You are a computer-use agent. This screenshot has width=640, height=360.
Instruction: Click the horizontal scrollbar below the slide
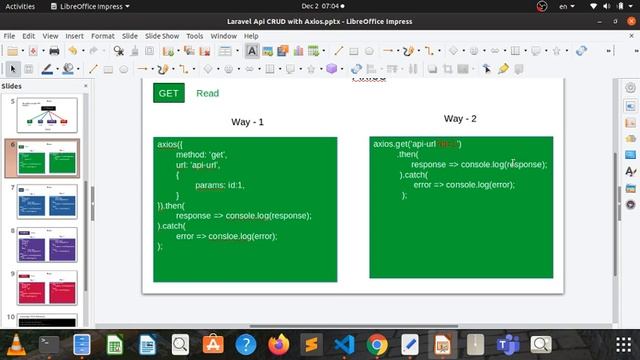pos(353,326)
